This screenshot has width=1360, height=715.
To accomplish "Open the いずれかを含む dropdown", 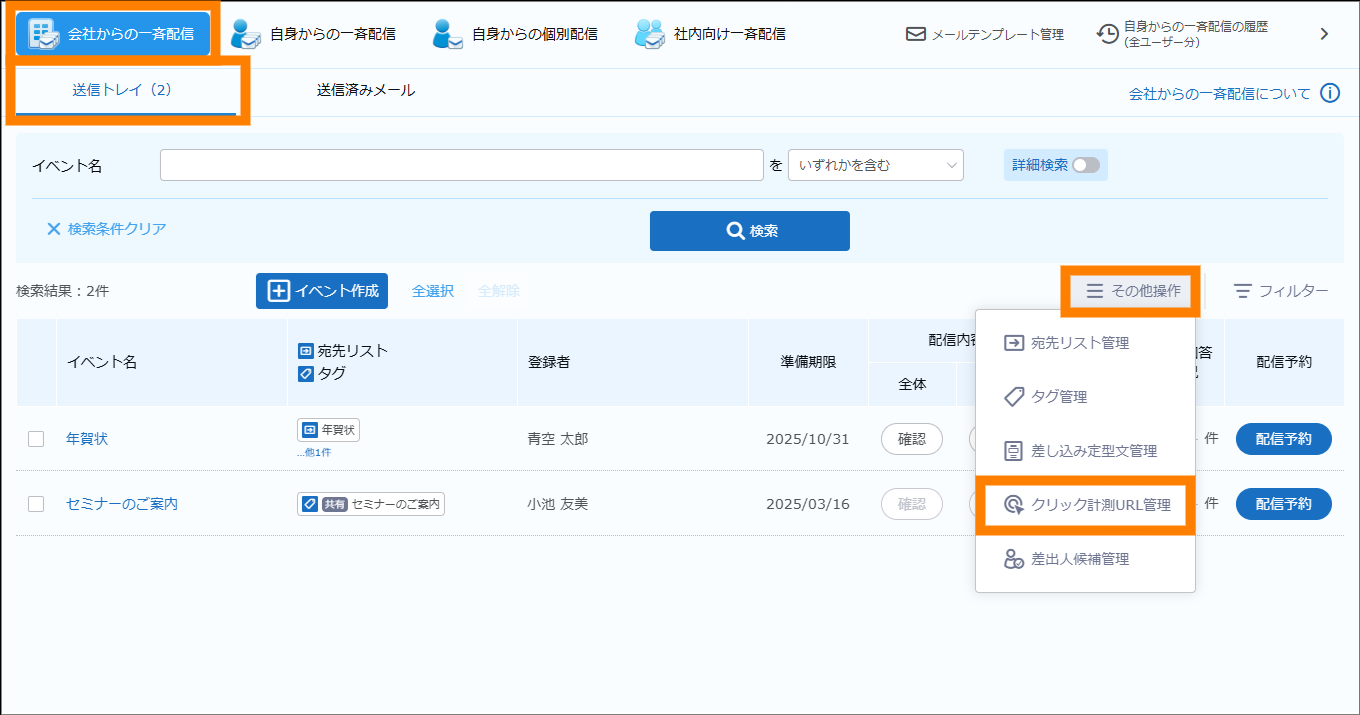I will [875, 165].
